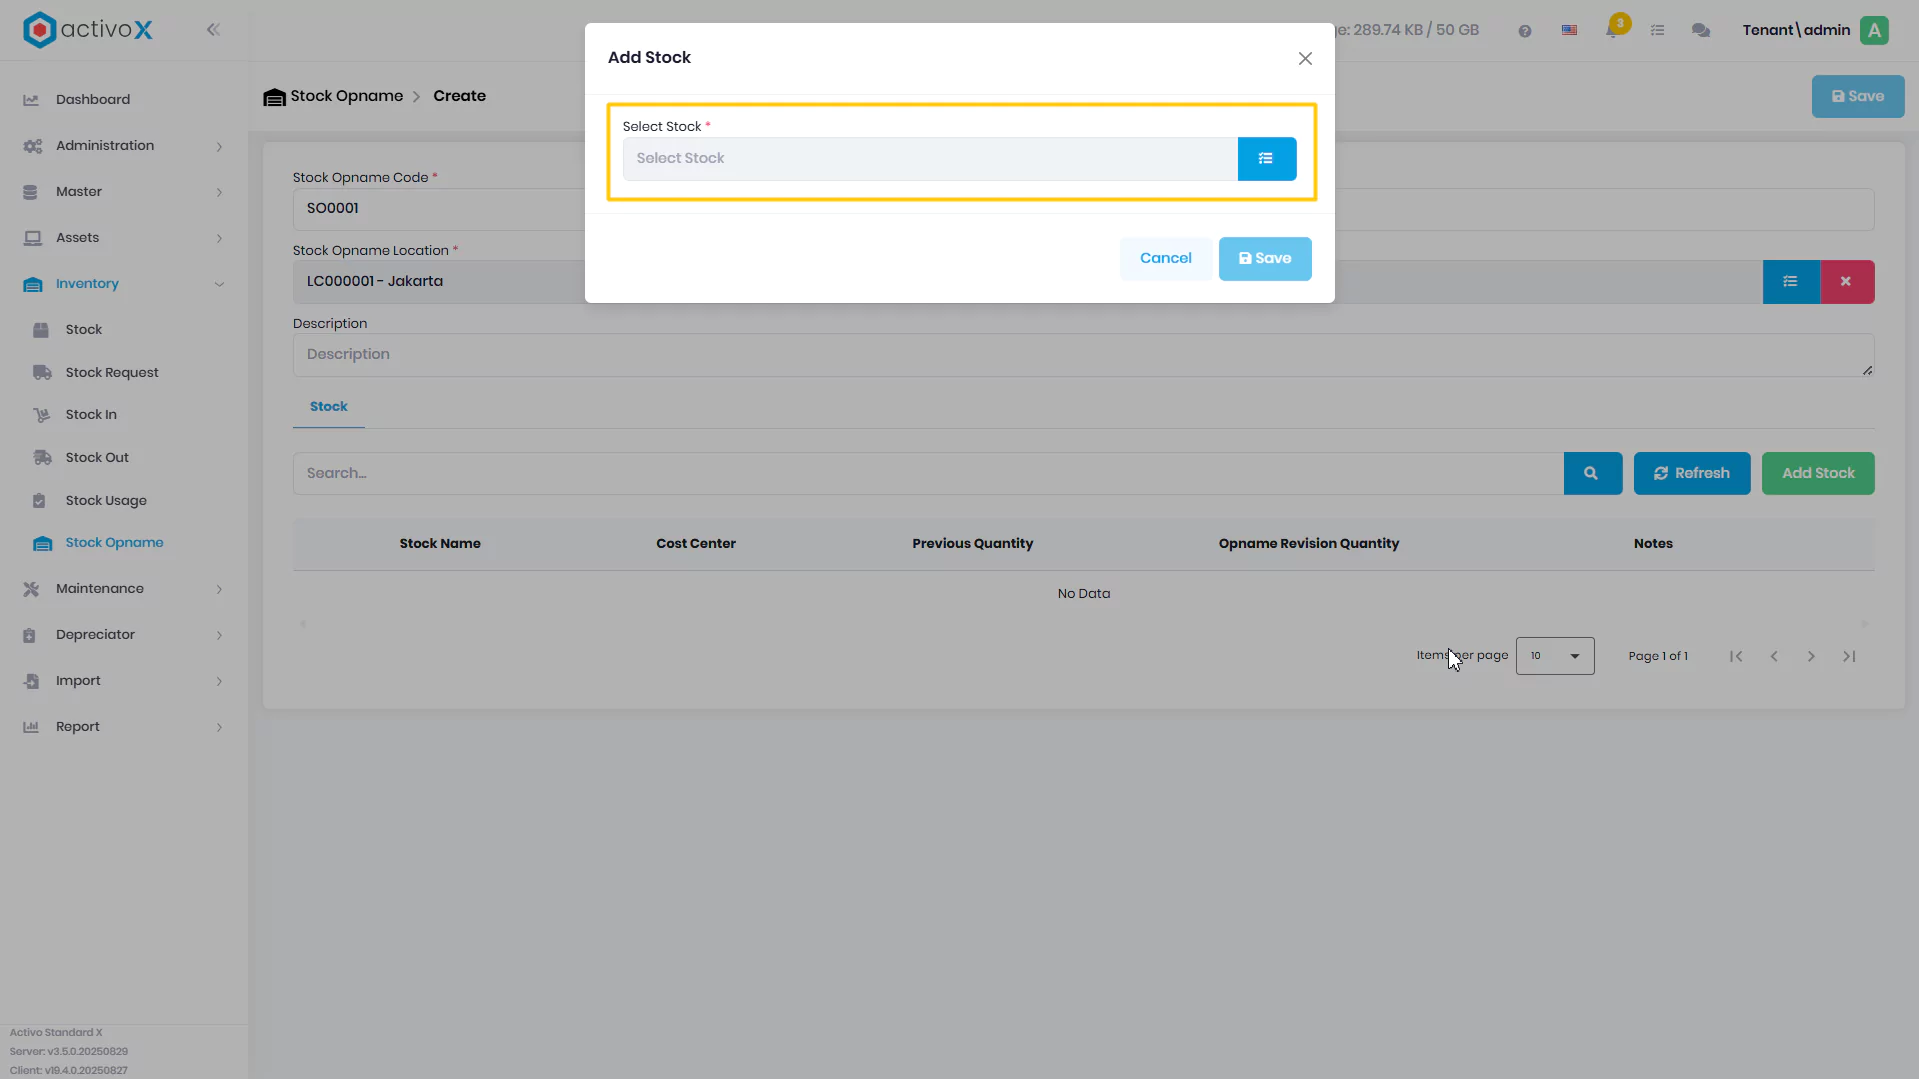Viewport: 1919px width, 1079px height.
Task: Click the search magnifier button
Action: [1591, 474]
